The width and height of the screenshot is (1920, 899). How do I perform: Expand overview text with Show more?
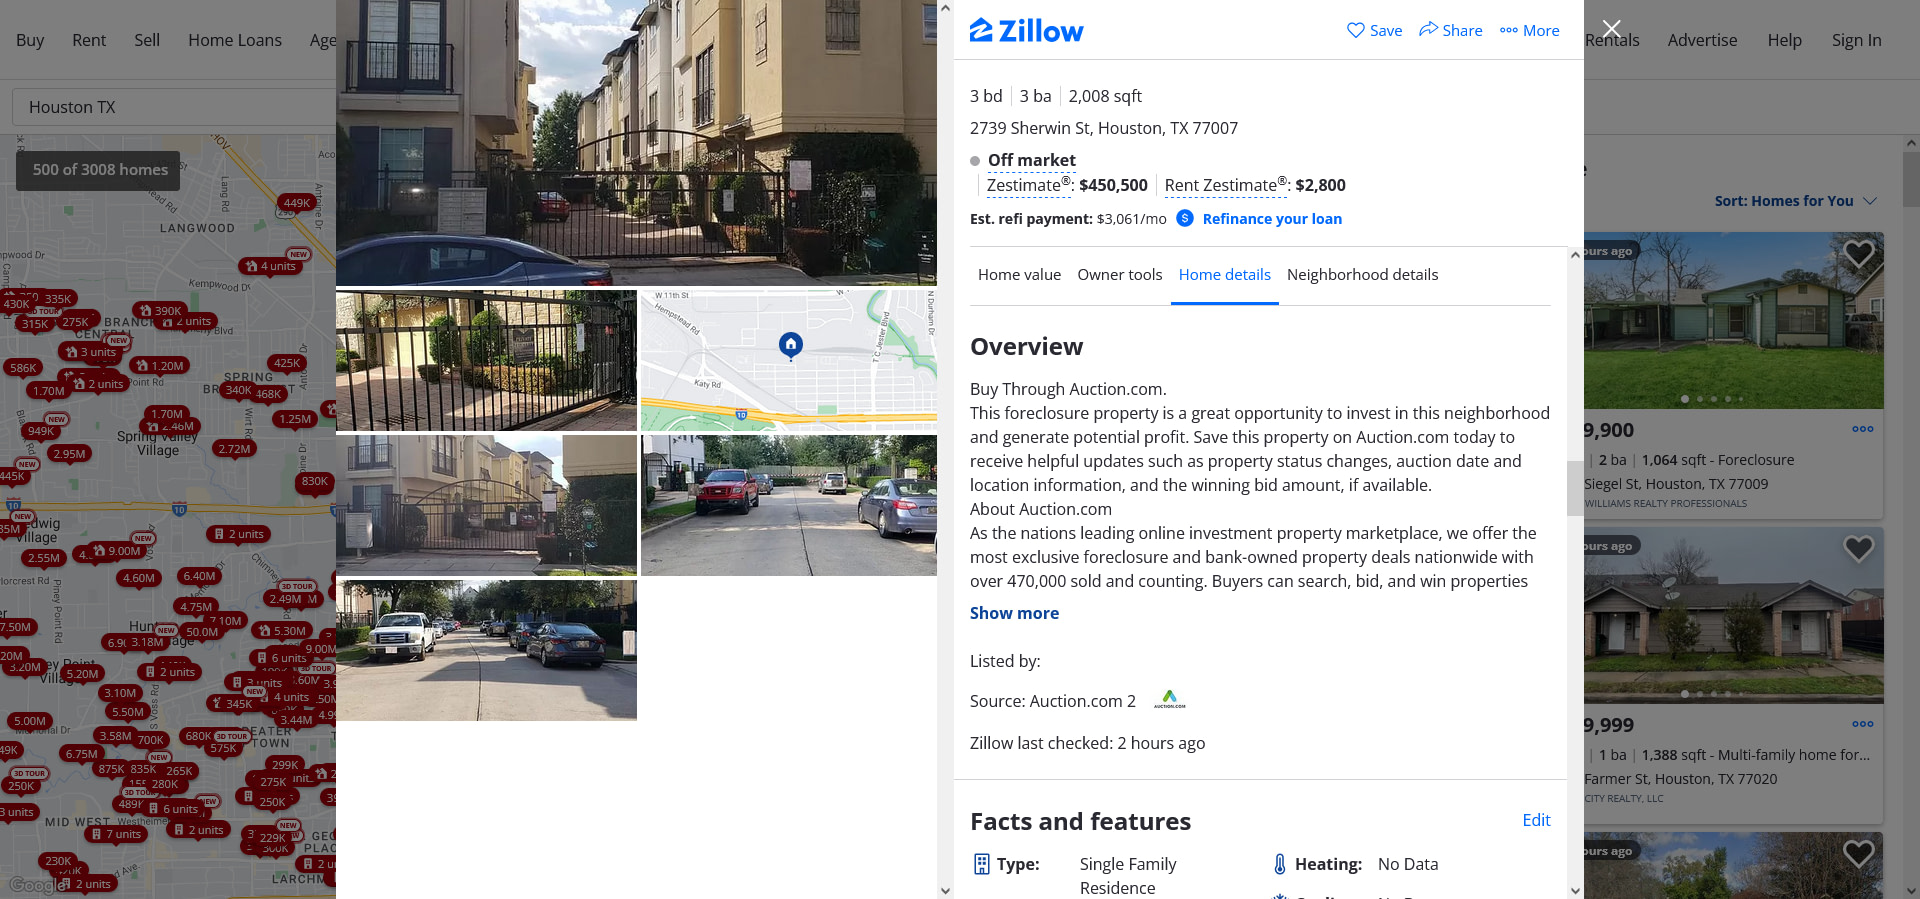click(x=1014, y=613)
